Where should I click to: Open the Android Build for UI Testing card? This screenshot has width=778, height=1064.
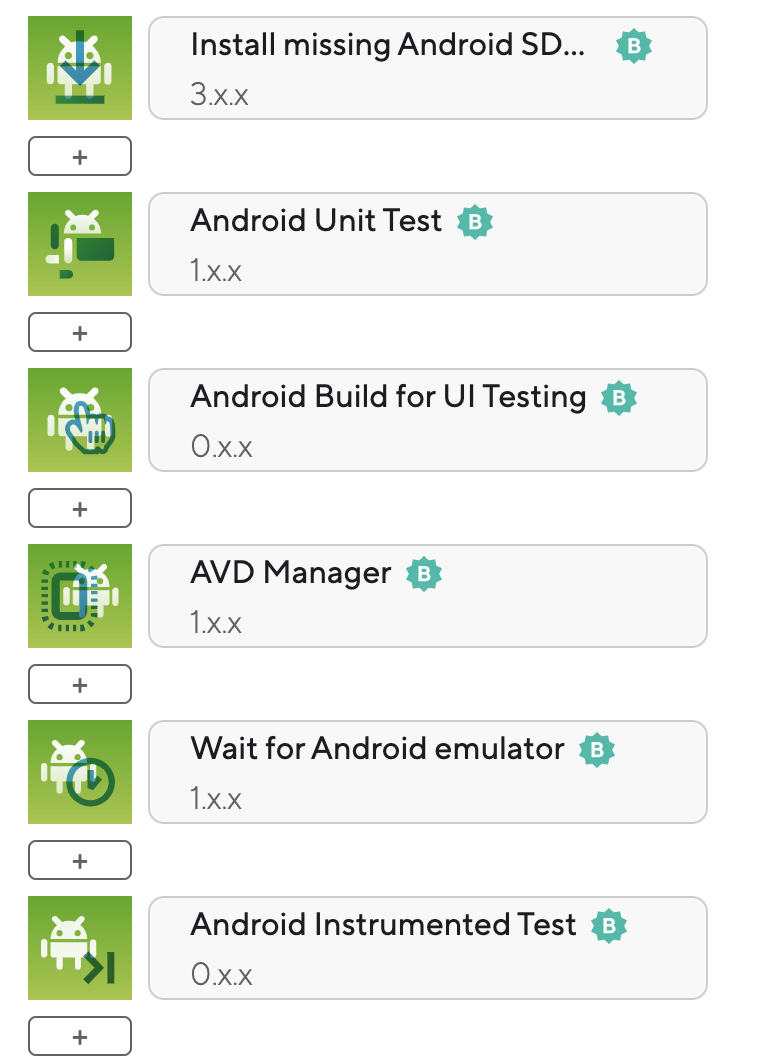click(428, 420)
